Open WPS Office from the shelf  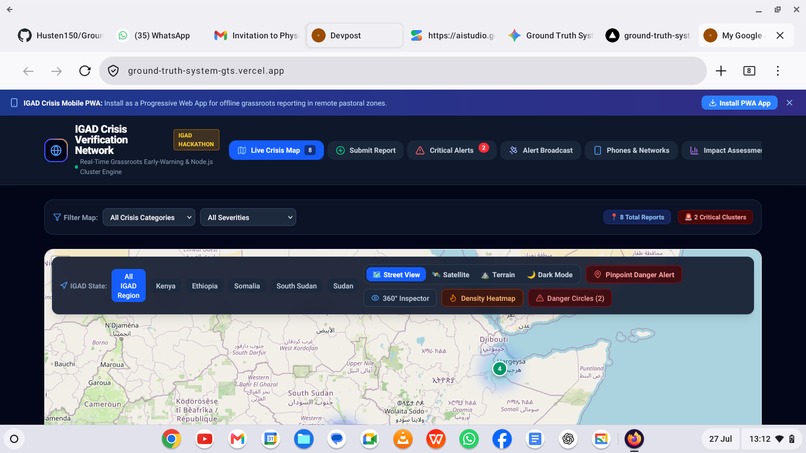click(436, 439)
